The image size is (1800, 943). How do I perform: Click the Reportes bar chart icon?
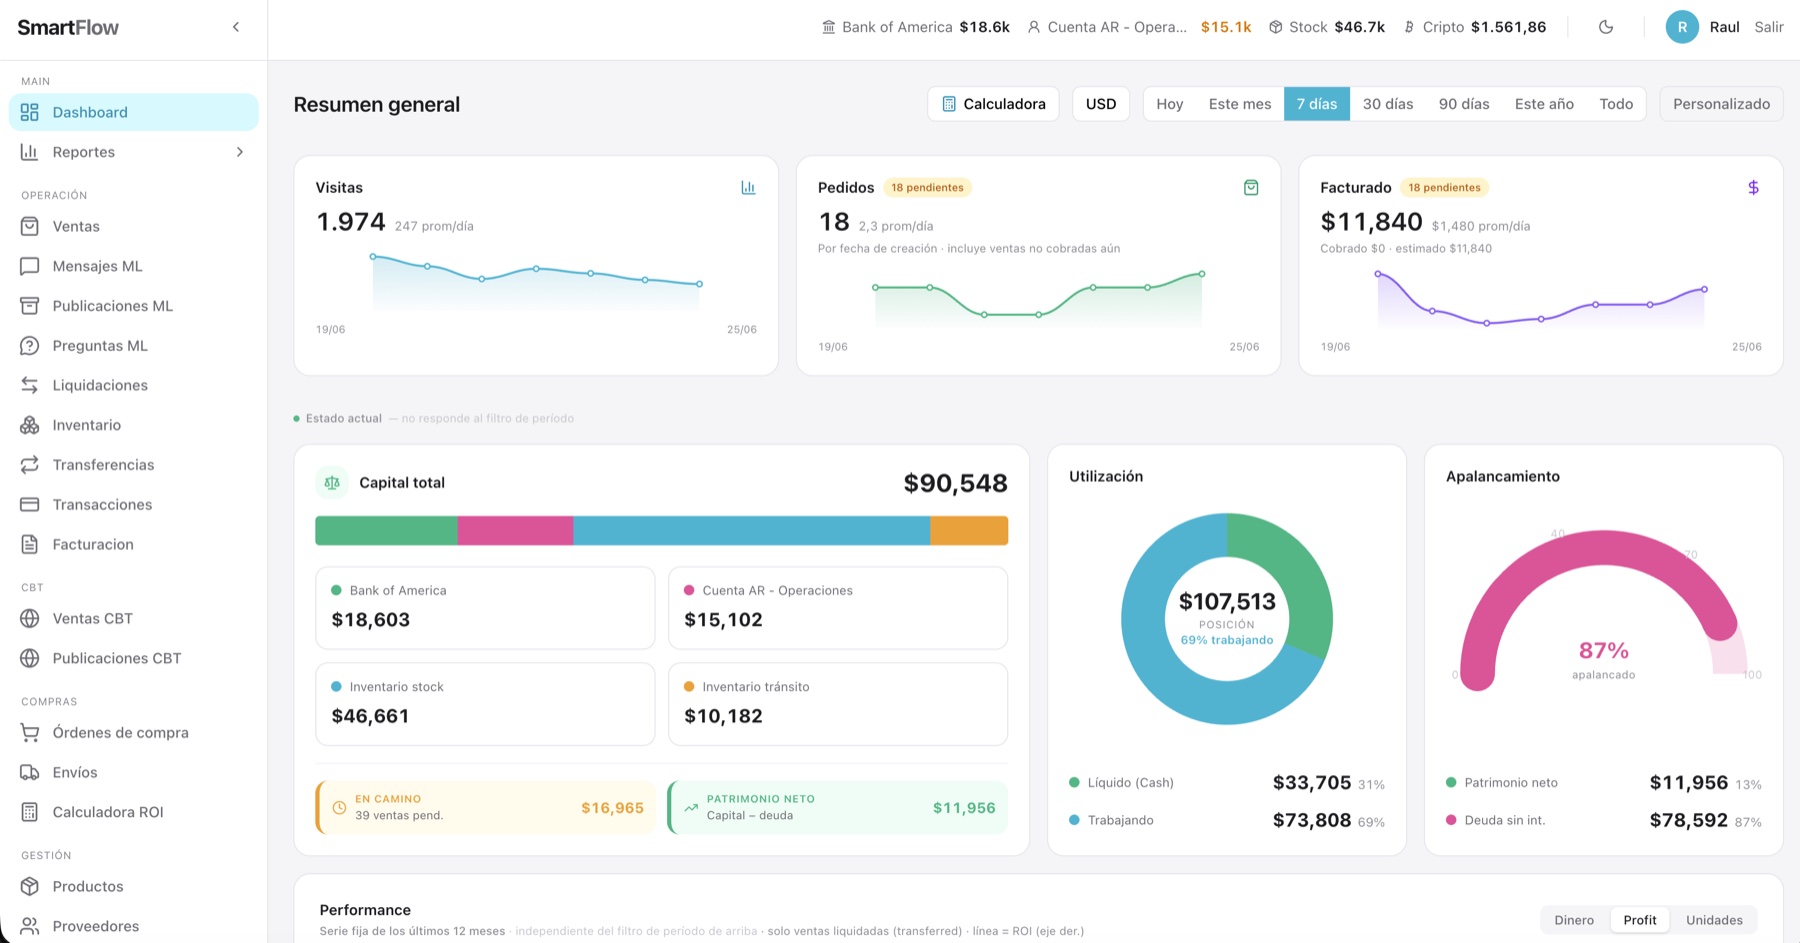coord(30,152)
